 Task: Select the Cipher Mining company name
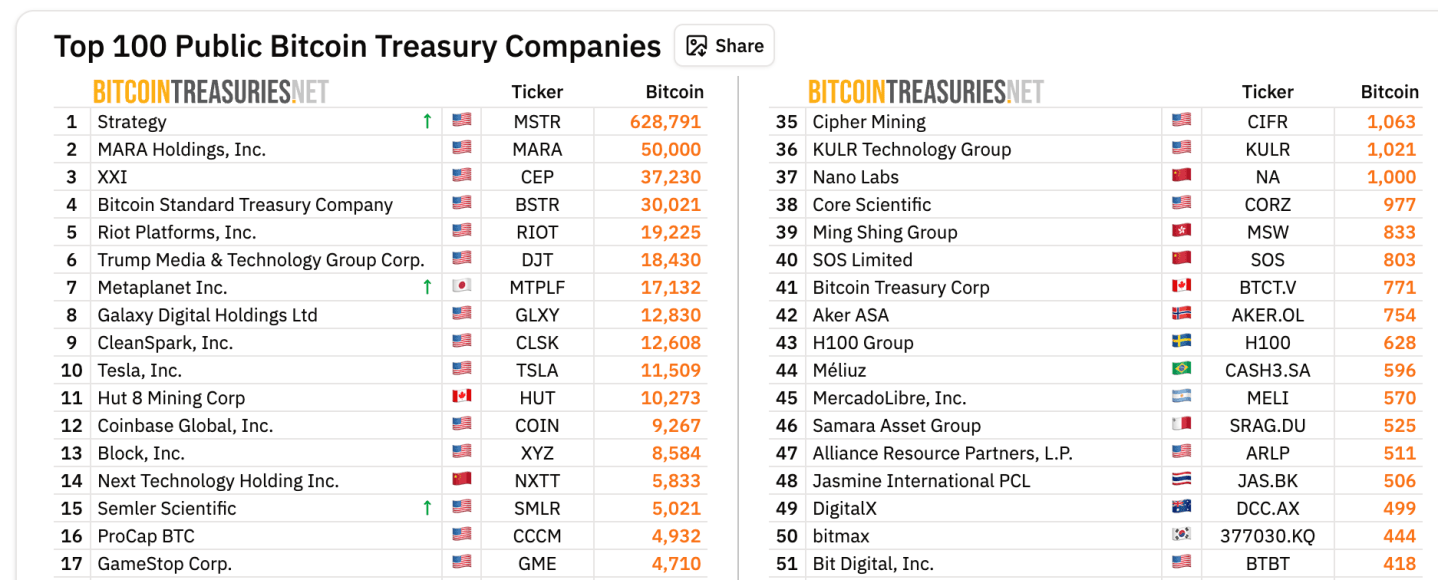tap(869, 122)
